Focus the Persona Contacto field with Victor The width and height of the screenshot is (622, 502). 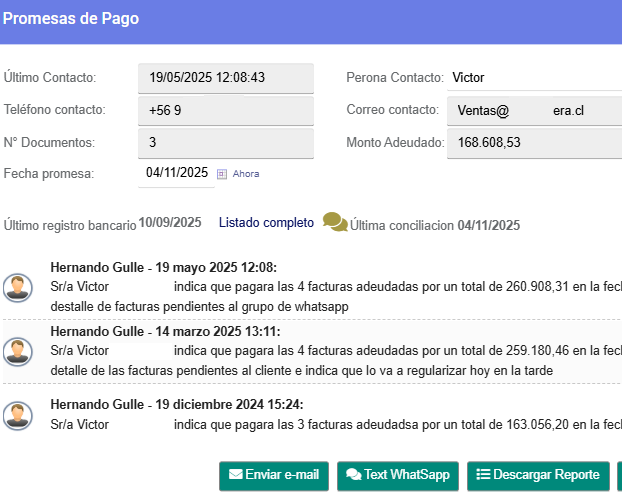click(534, 77)
